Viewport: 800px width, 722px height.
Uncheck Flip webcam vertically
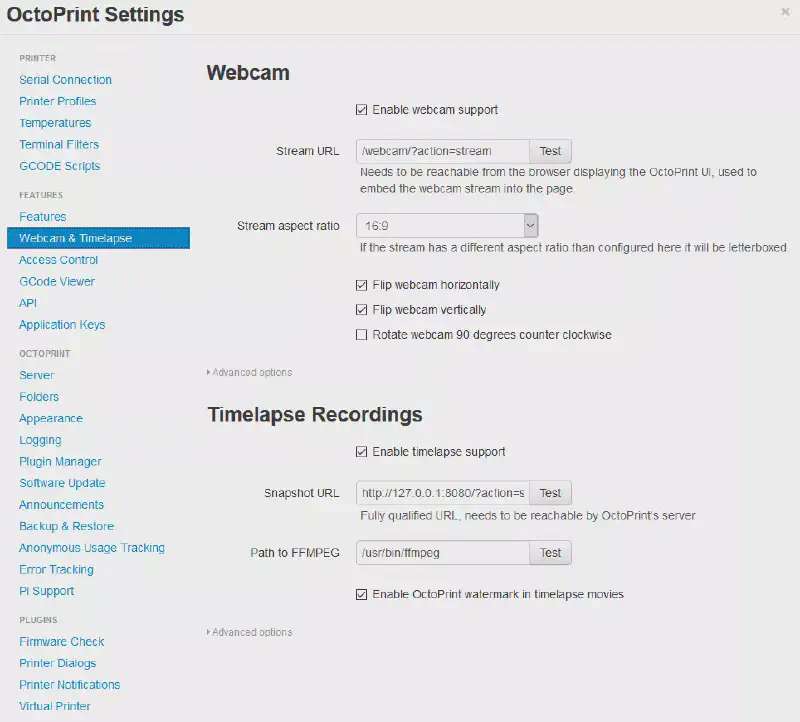362,310
